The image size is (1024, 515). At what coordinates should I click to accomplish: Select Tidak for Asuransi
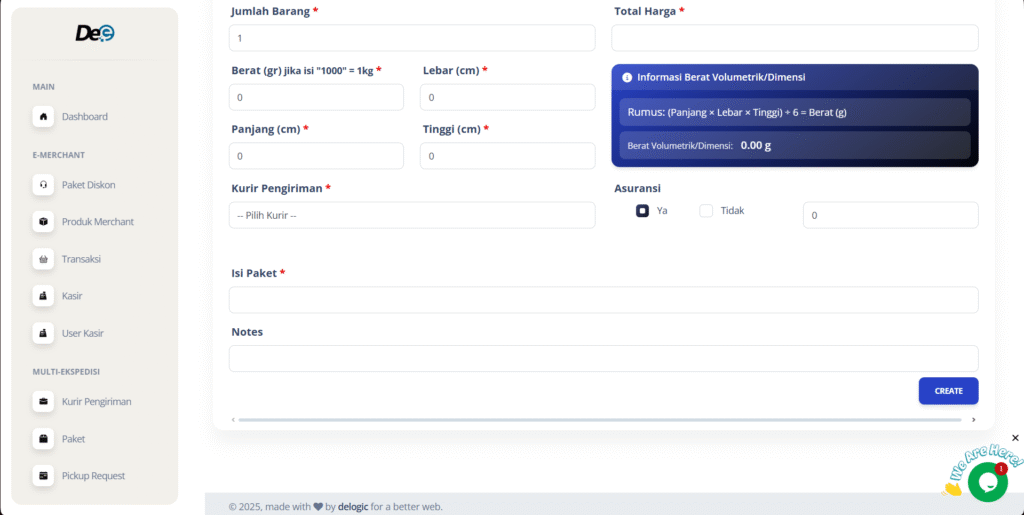(x=706, y=211)
